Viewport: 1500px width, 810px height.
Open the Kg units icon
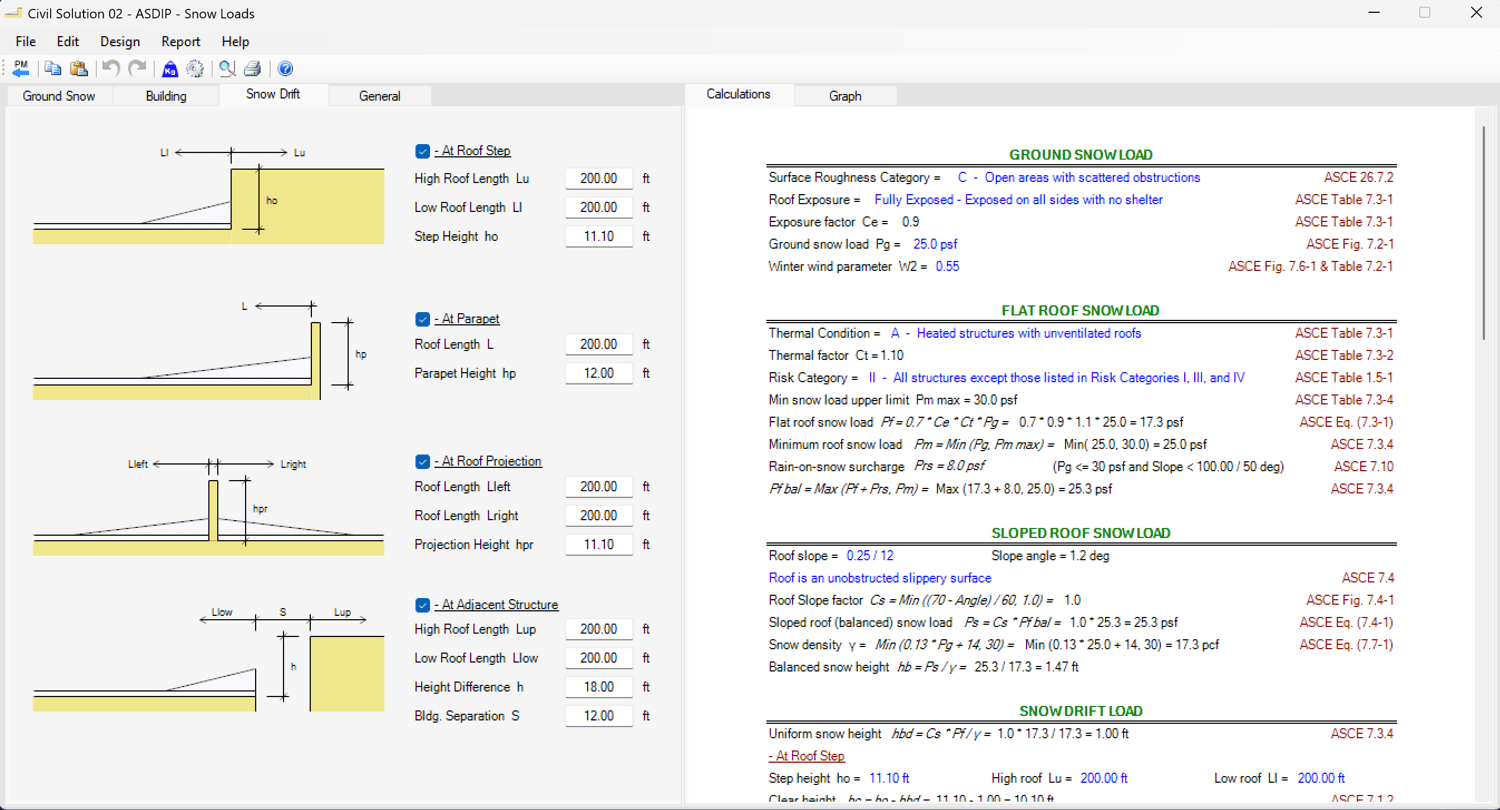point(170,68)
